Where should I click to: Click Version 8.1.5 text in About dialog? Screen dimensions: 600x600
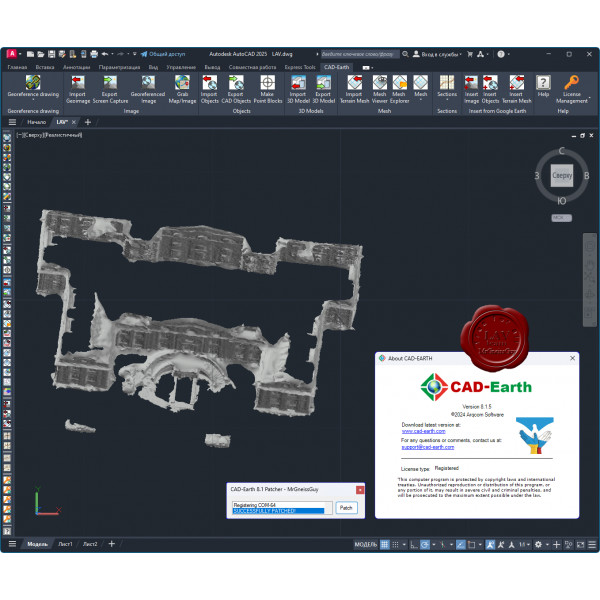pyautogui.click(x=477, y=406)
